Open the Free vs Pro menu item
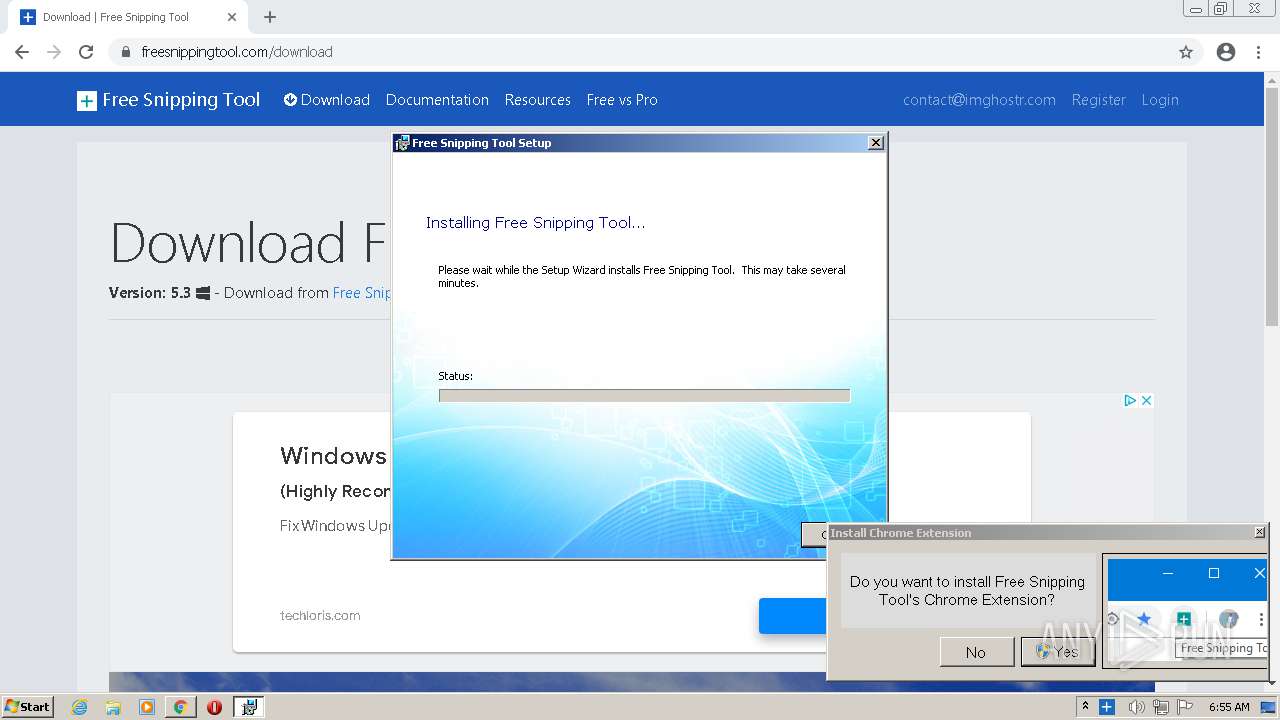 coord(622,100)
